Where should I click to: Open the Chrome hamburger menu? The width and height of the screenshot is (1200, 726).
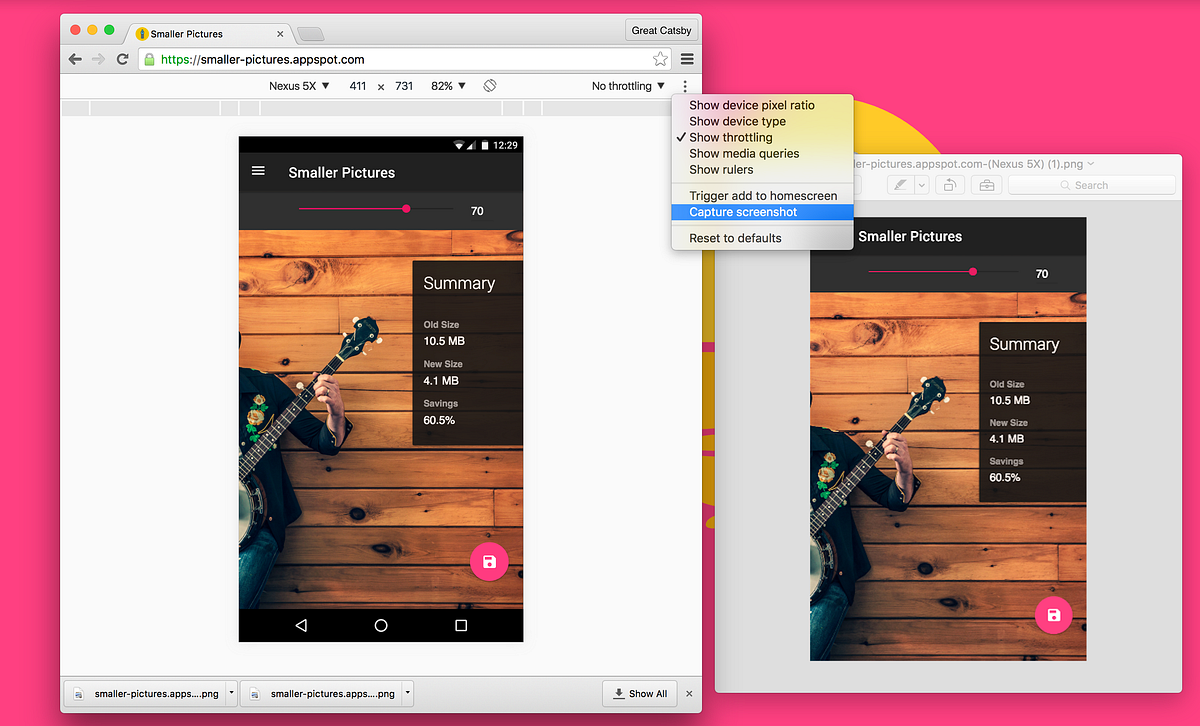[687, 59]
